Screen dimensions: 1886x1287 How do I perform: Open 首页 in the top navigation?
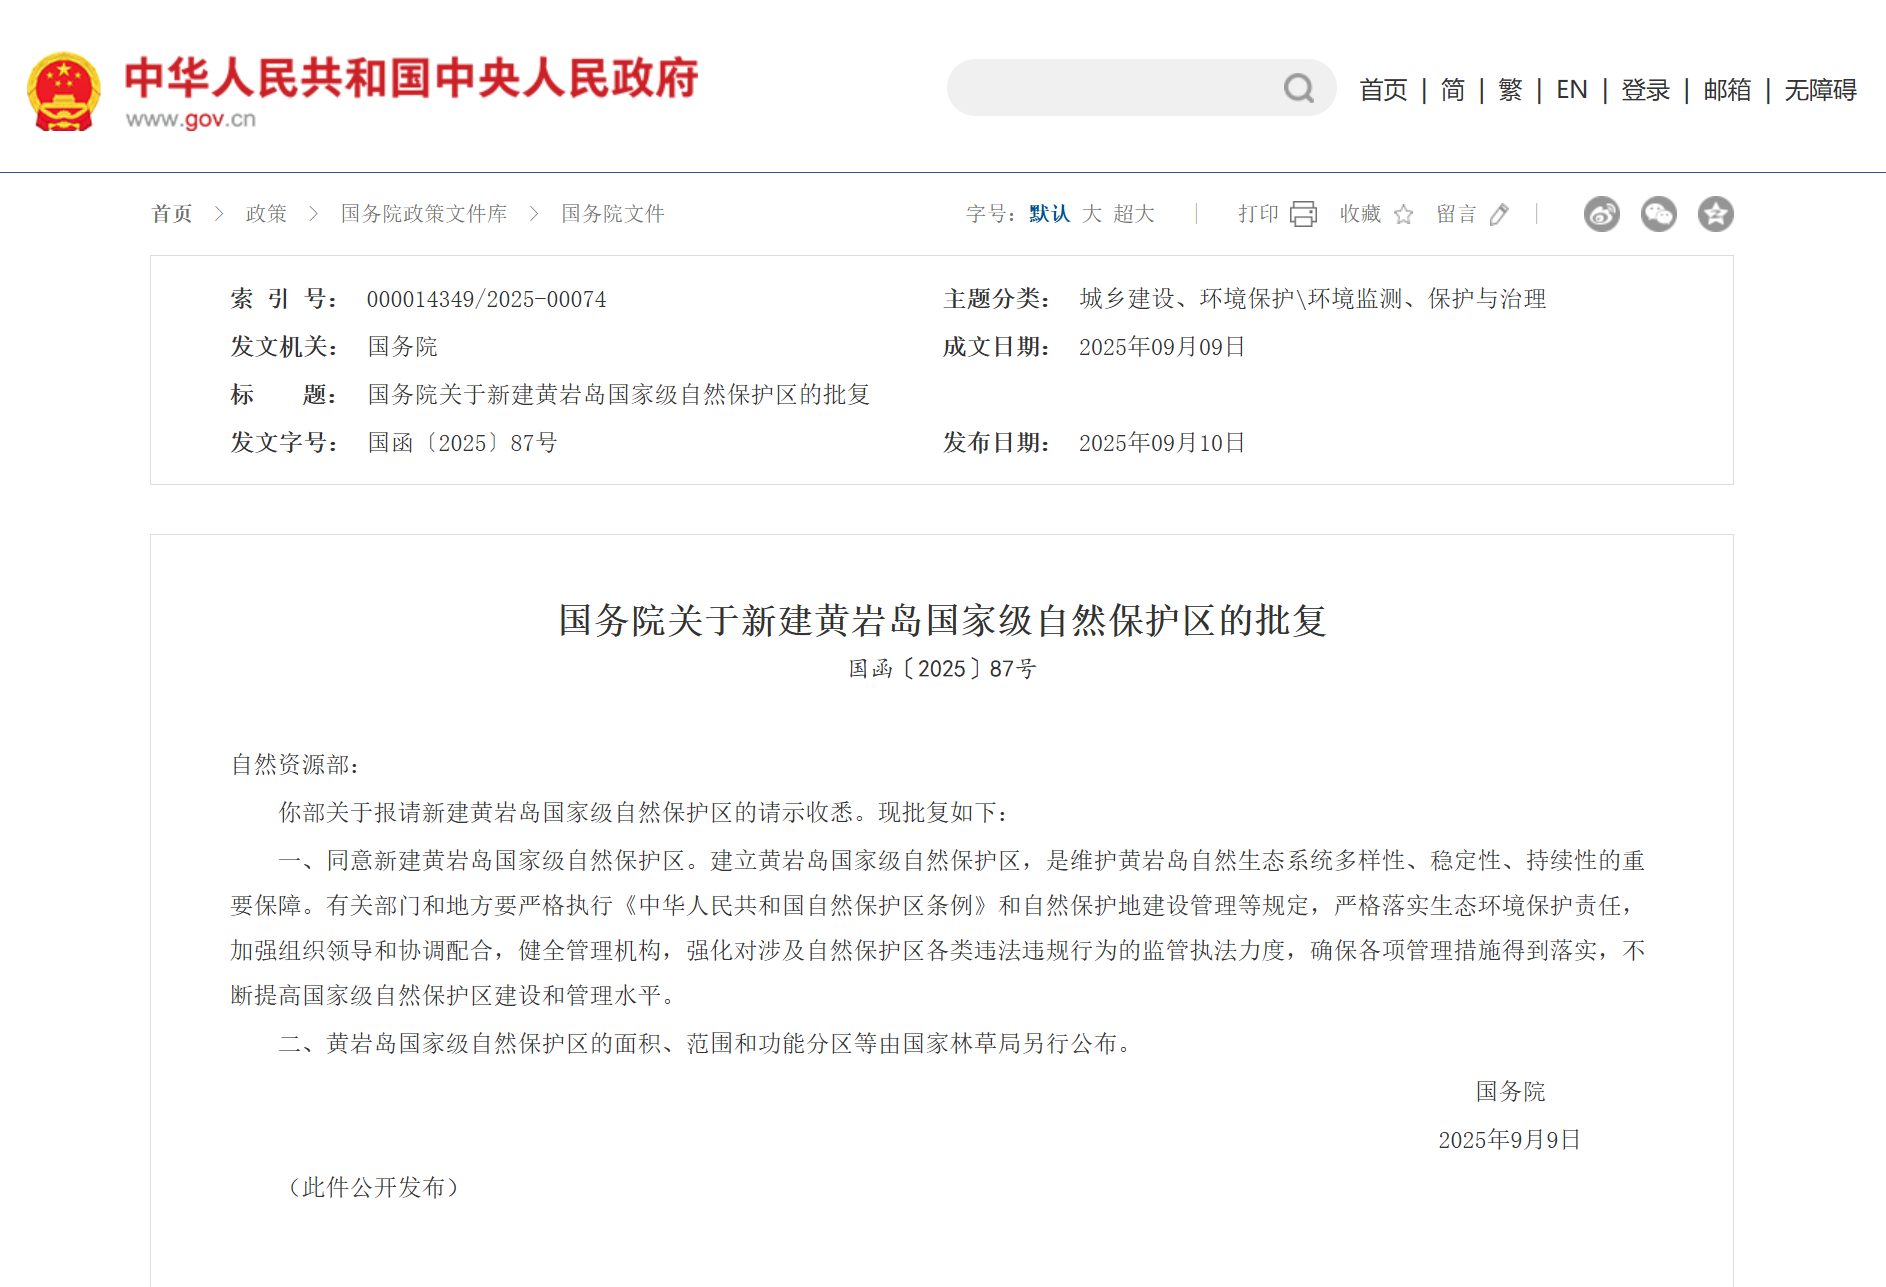coord(1383,90)
